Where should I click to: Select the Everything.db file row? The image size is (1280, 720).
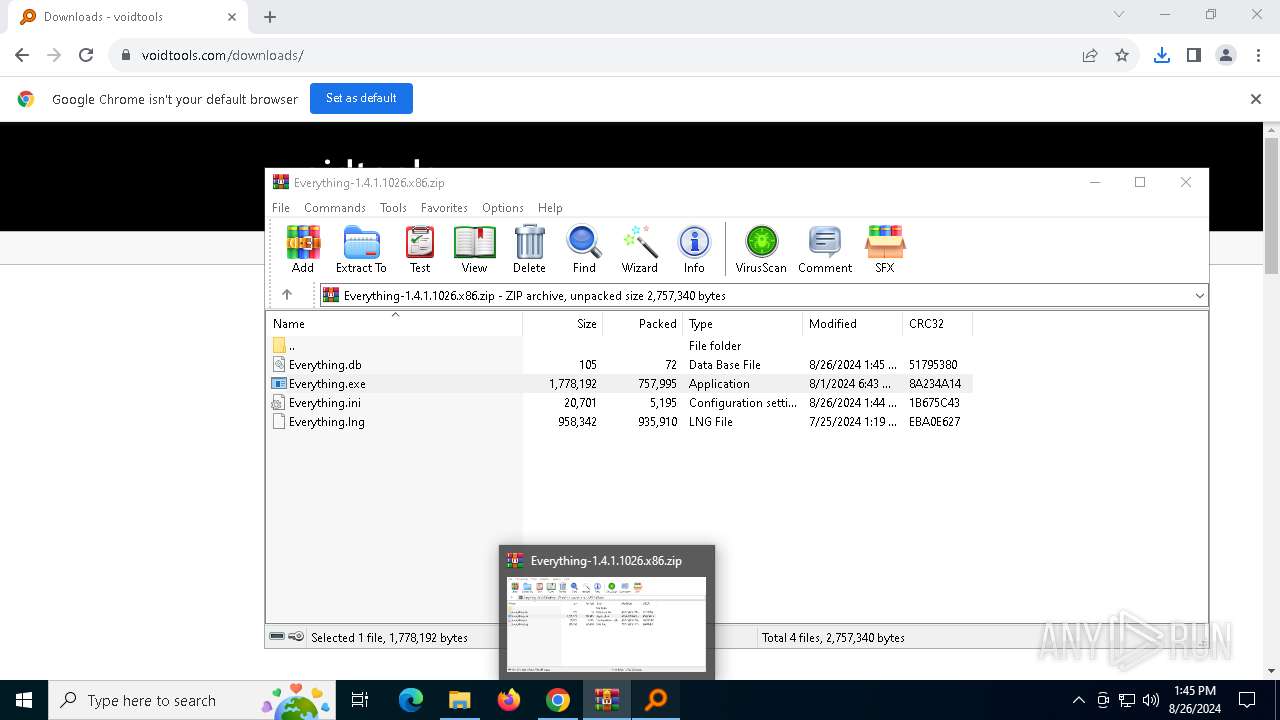(619, 365)
